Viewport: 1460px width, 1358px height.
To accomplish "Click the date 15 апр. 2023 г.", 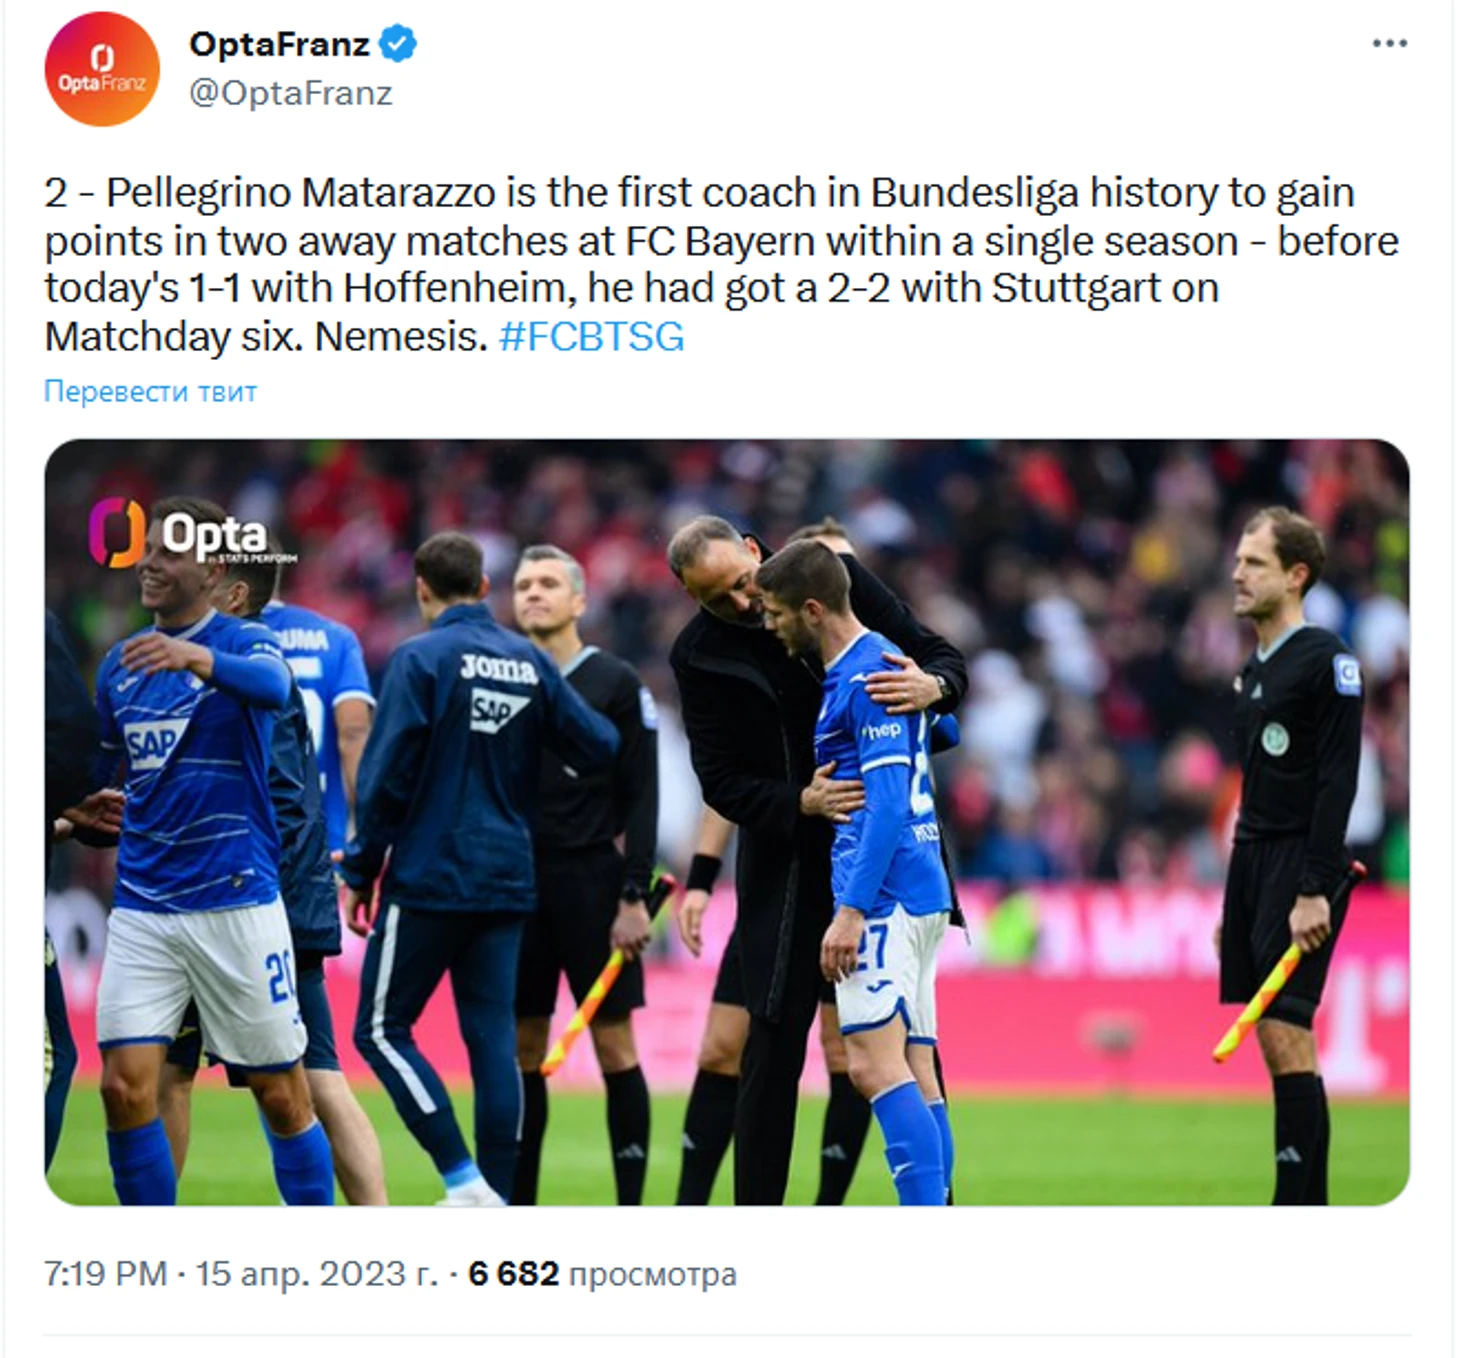I will 316,1274.
